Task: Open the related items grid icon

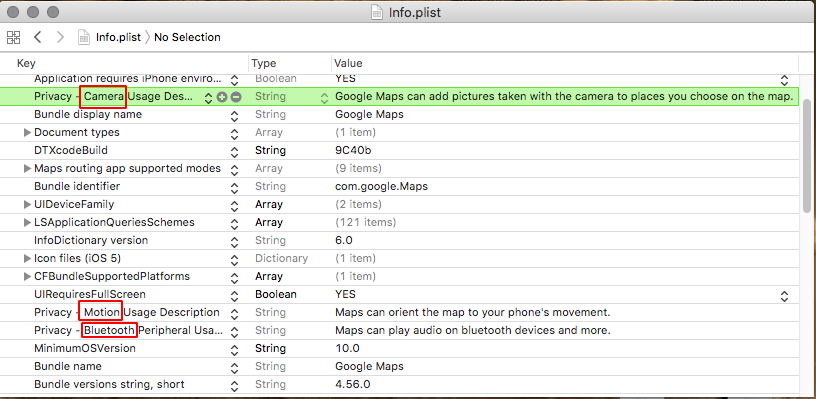Action: 14,37
